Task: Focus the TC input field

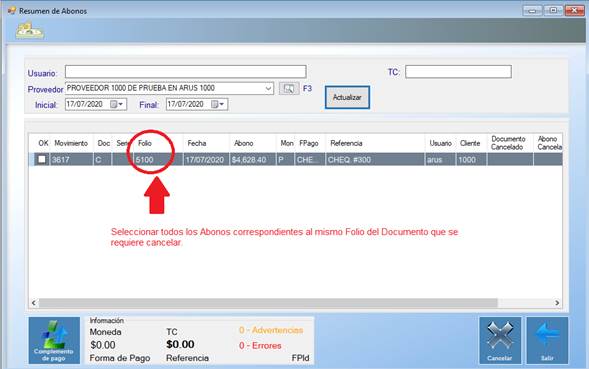Action: (x=458, y=71)
